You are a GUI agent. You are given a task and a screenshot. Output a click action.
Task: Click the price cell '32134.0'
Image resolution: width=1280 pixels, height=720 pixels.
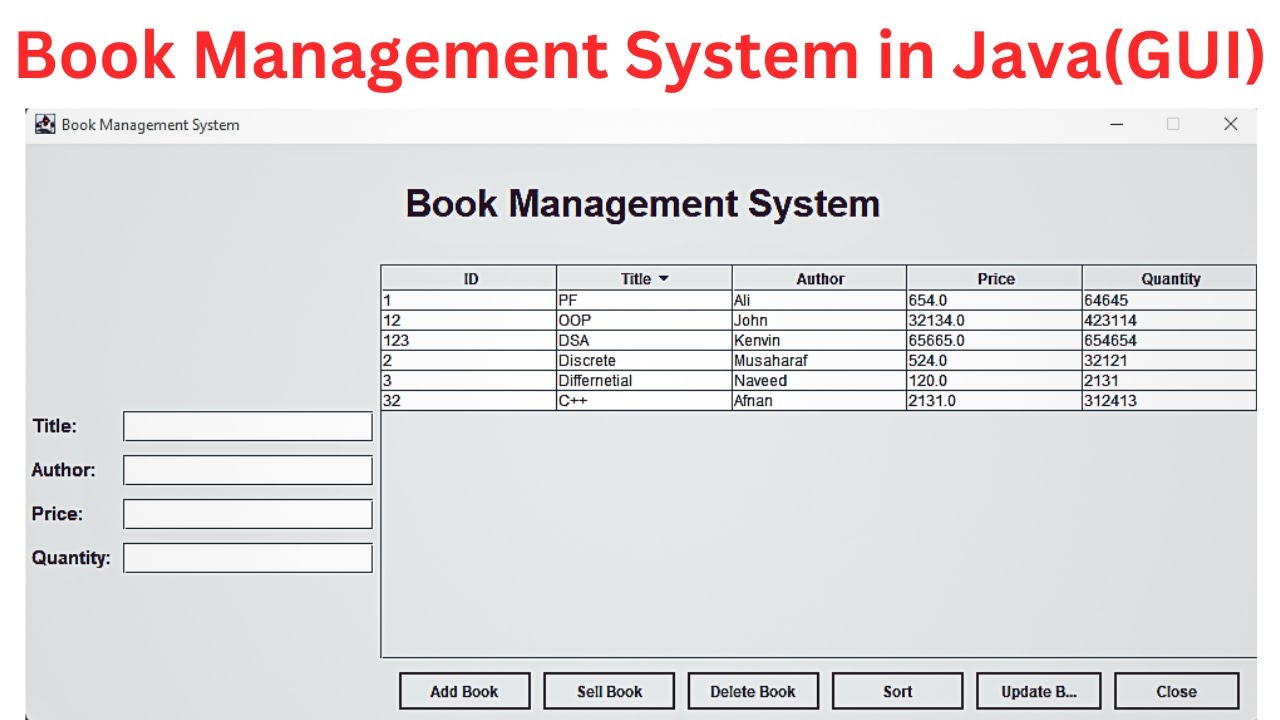tap(994, 320)
